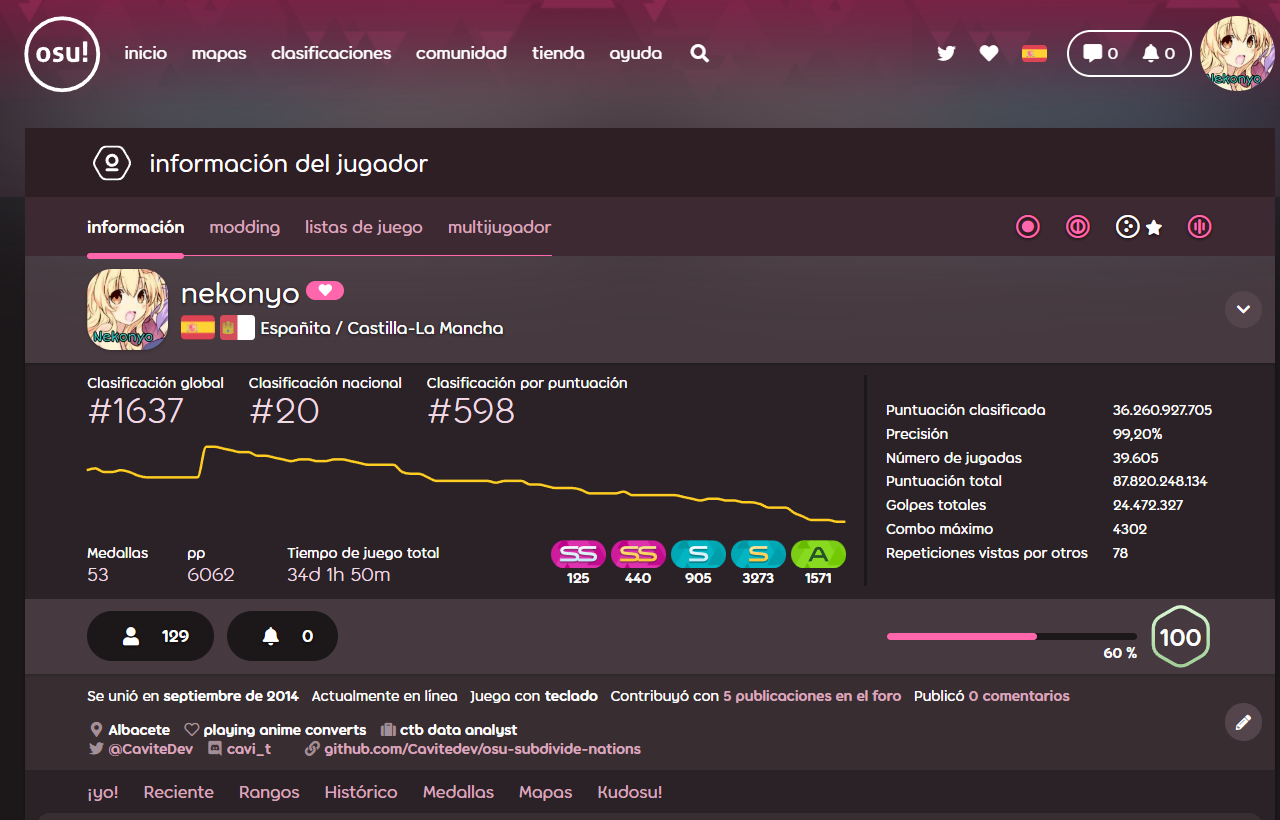1280x820 pixels.
Task: Click the Albacete location text
Action: point(139,730)
